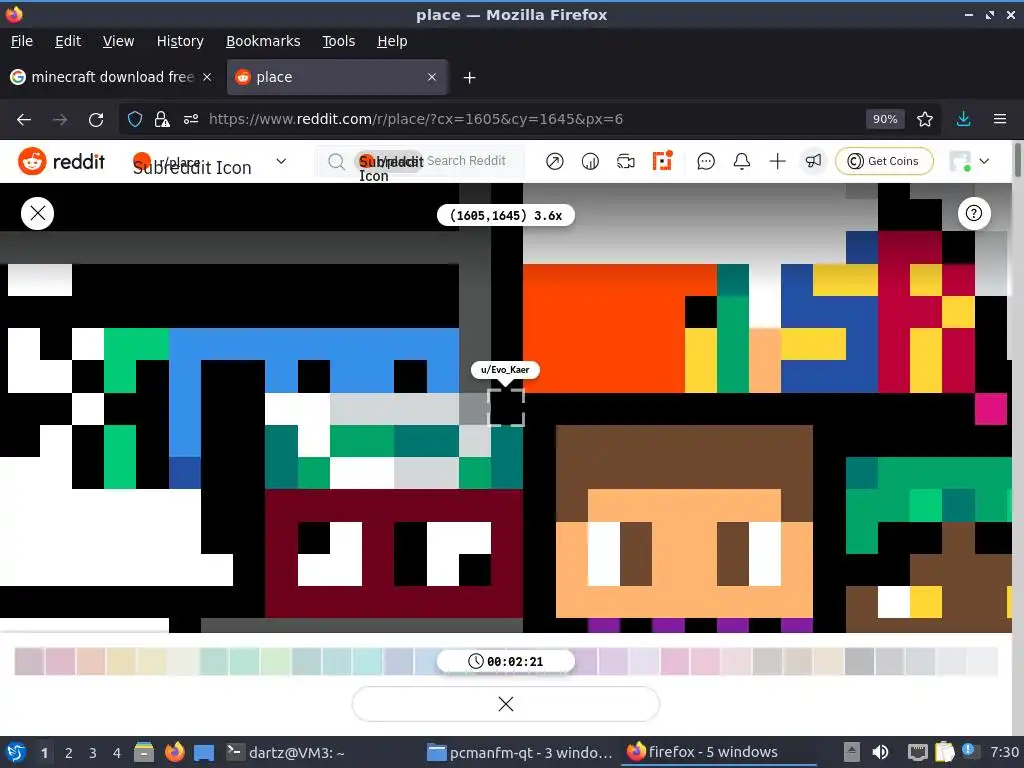This screenshot has height=768, width=1024.
Task: Go back with Firefox back arrow
Action: pos(24,120)
